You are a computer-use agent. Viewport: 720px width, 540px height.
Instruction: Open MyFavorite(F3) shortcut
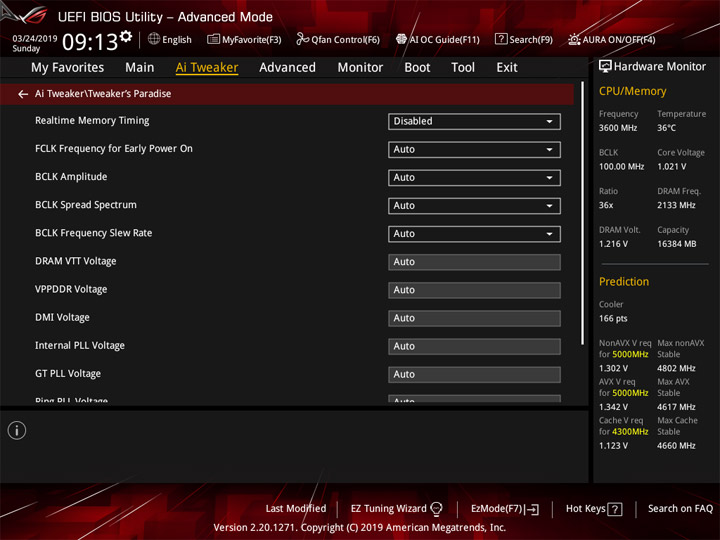(244, 39)
